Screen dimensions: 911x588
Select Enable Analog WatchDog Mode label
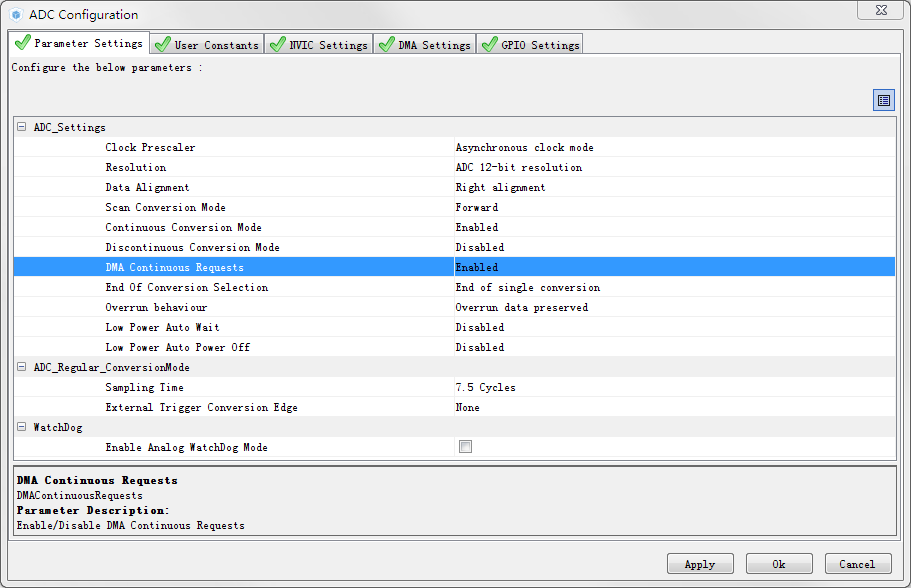click(x=186, y=447)
